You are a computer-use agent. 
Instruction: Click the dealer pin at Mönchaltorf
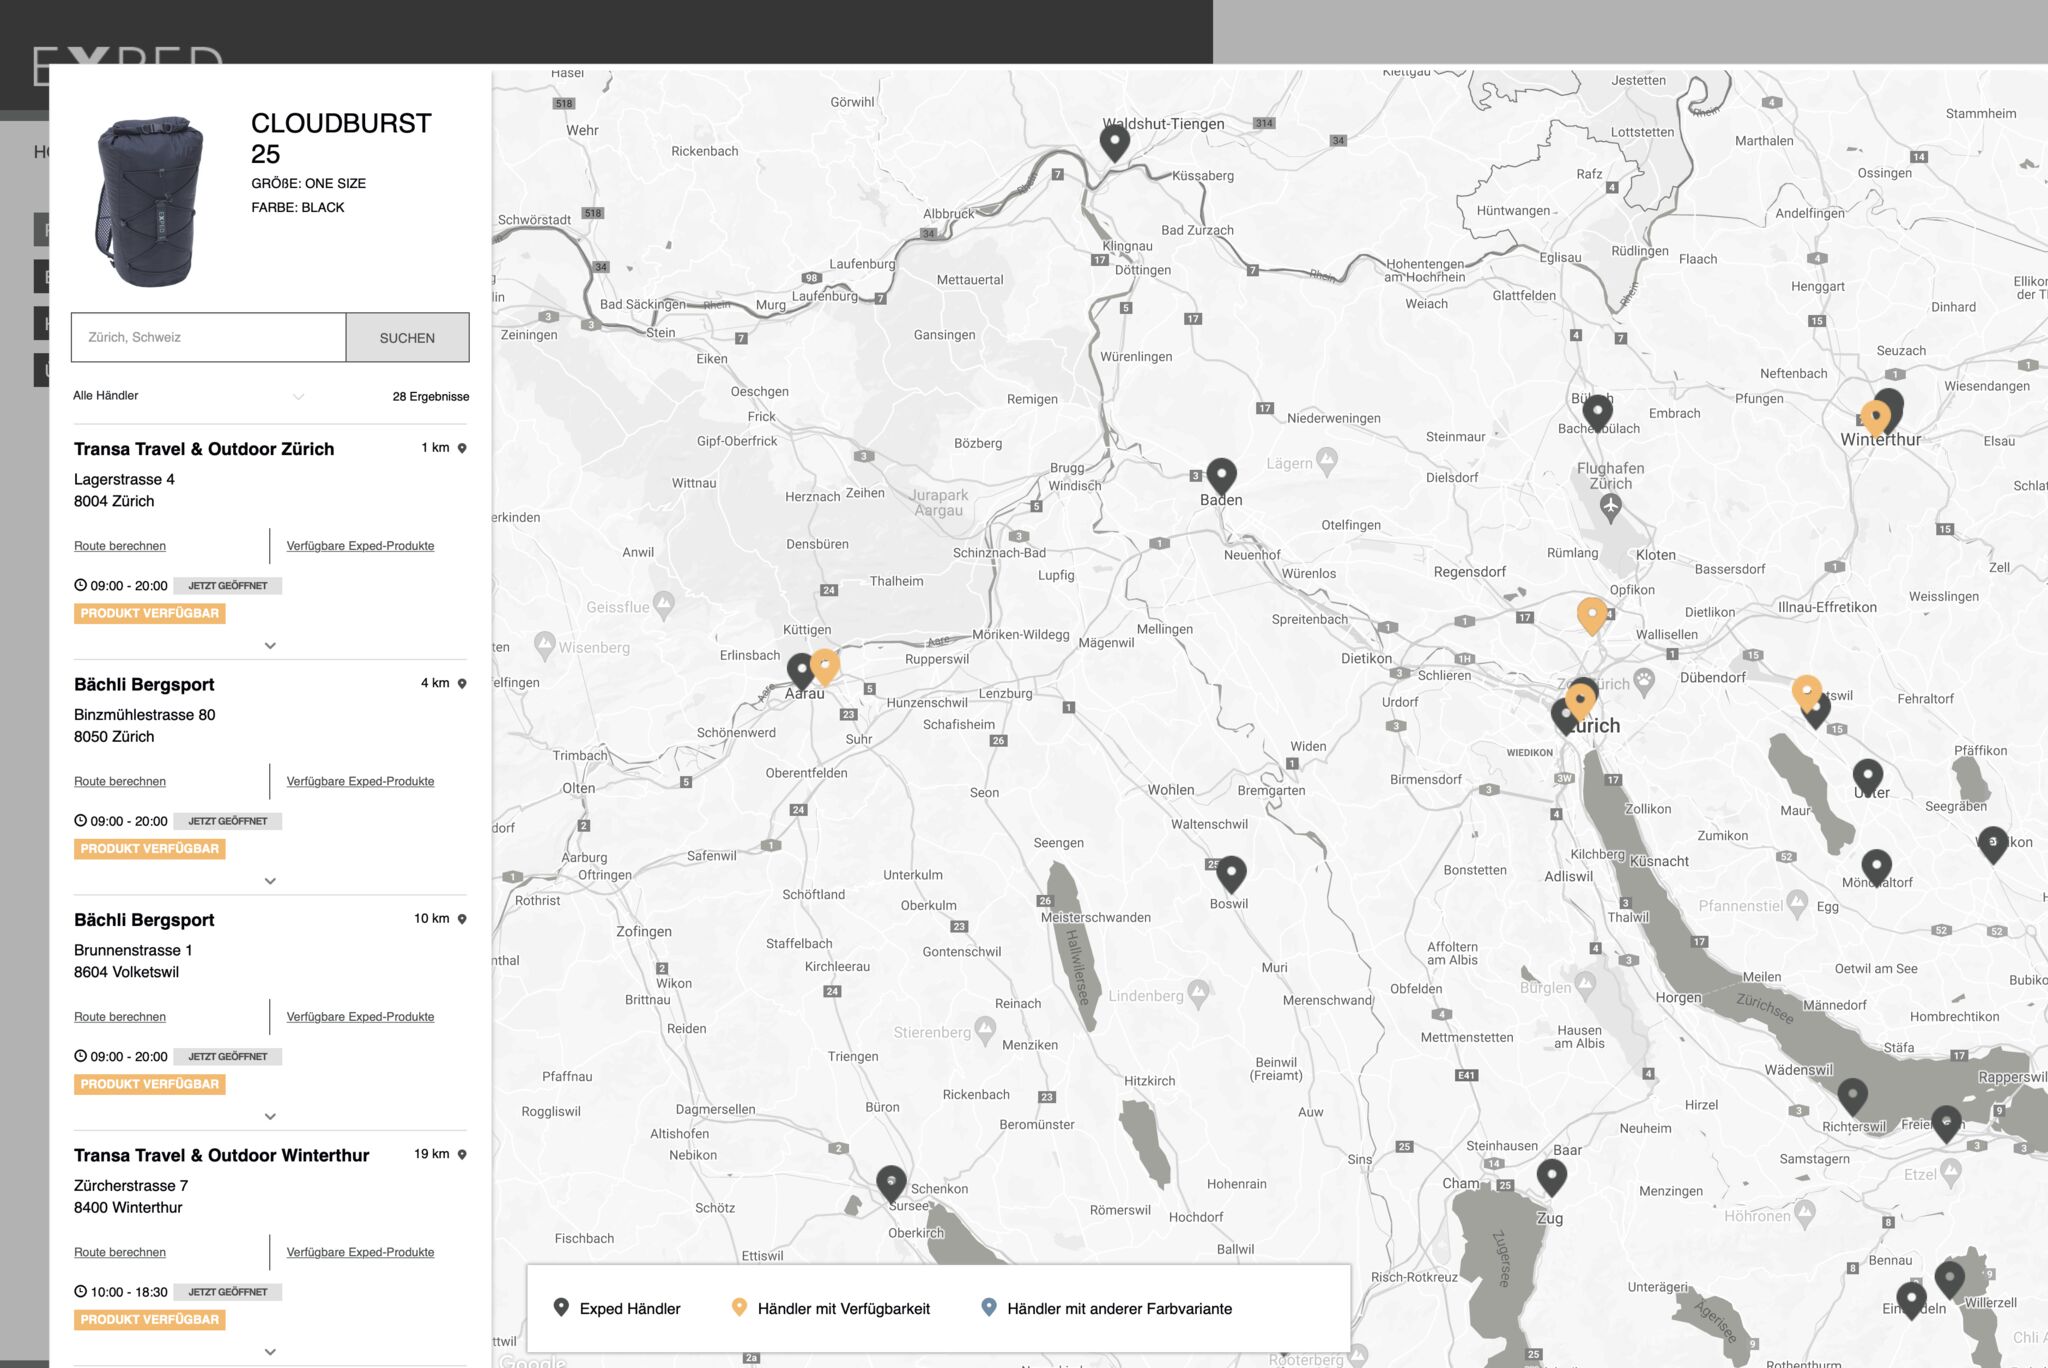1877,868
